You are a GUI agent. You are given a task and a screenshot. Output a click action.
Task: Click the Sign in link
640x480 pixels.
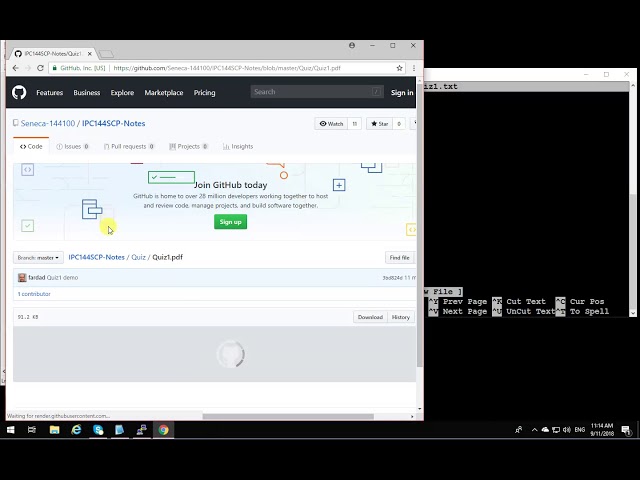point(402,93)
